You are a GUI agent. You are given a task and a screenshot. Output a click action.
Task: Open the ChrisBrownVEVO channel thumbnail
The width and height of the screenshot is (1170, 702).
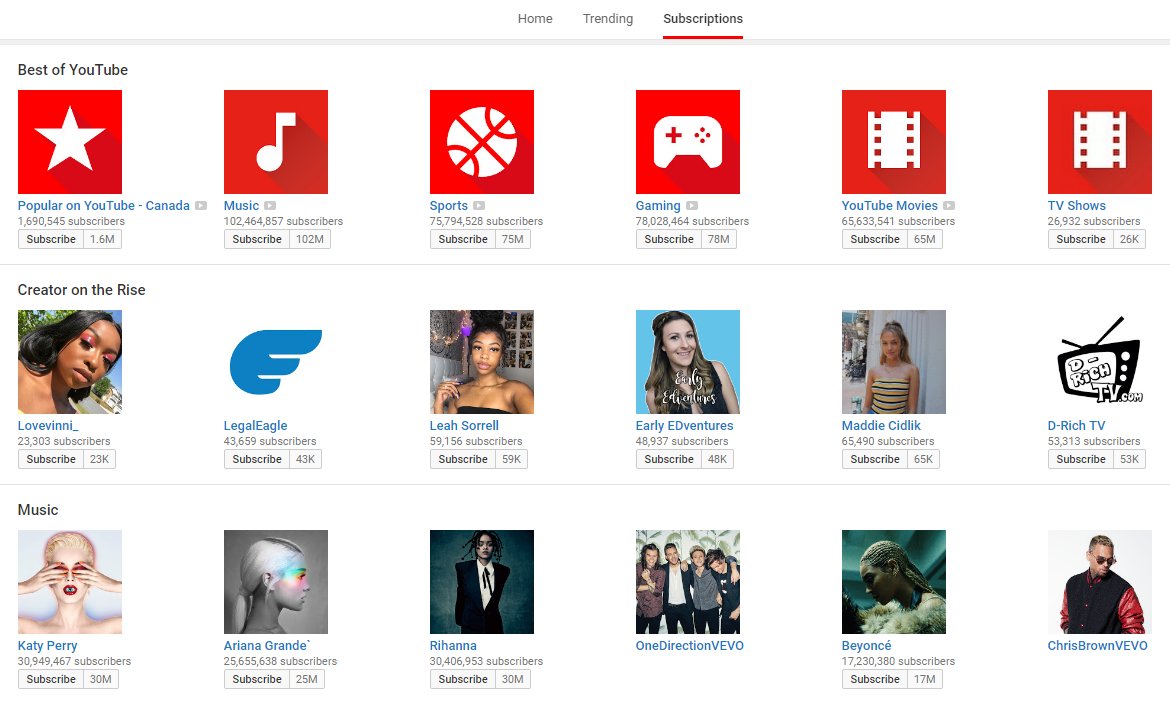click(1100, 582)
